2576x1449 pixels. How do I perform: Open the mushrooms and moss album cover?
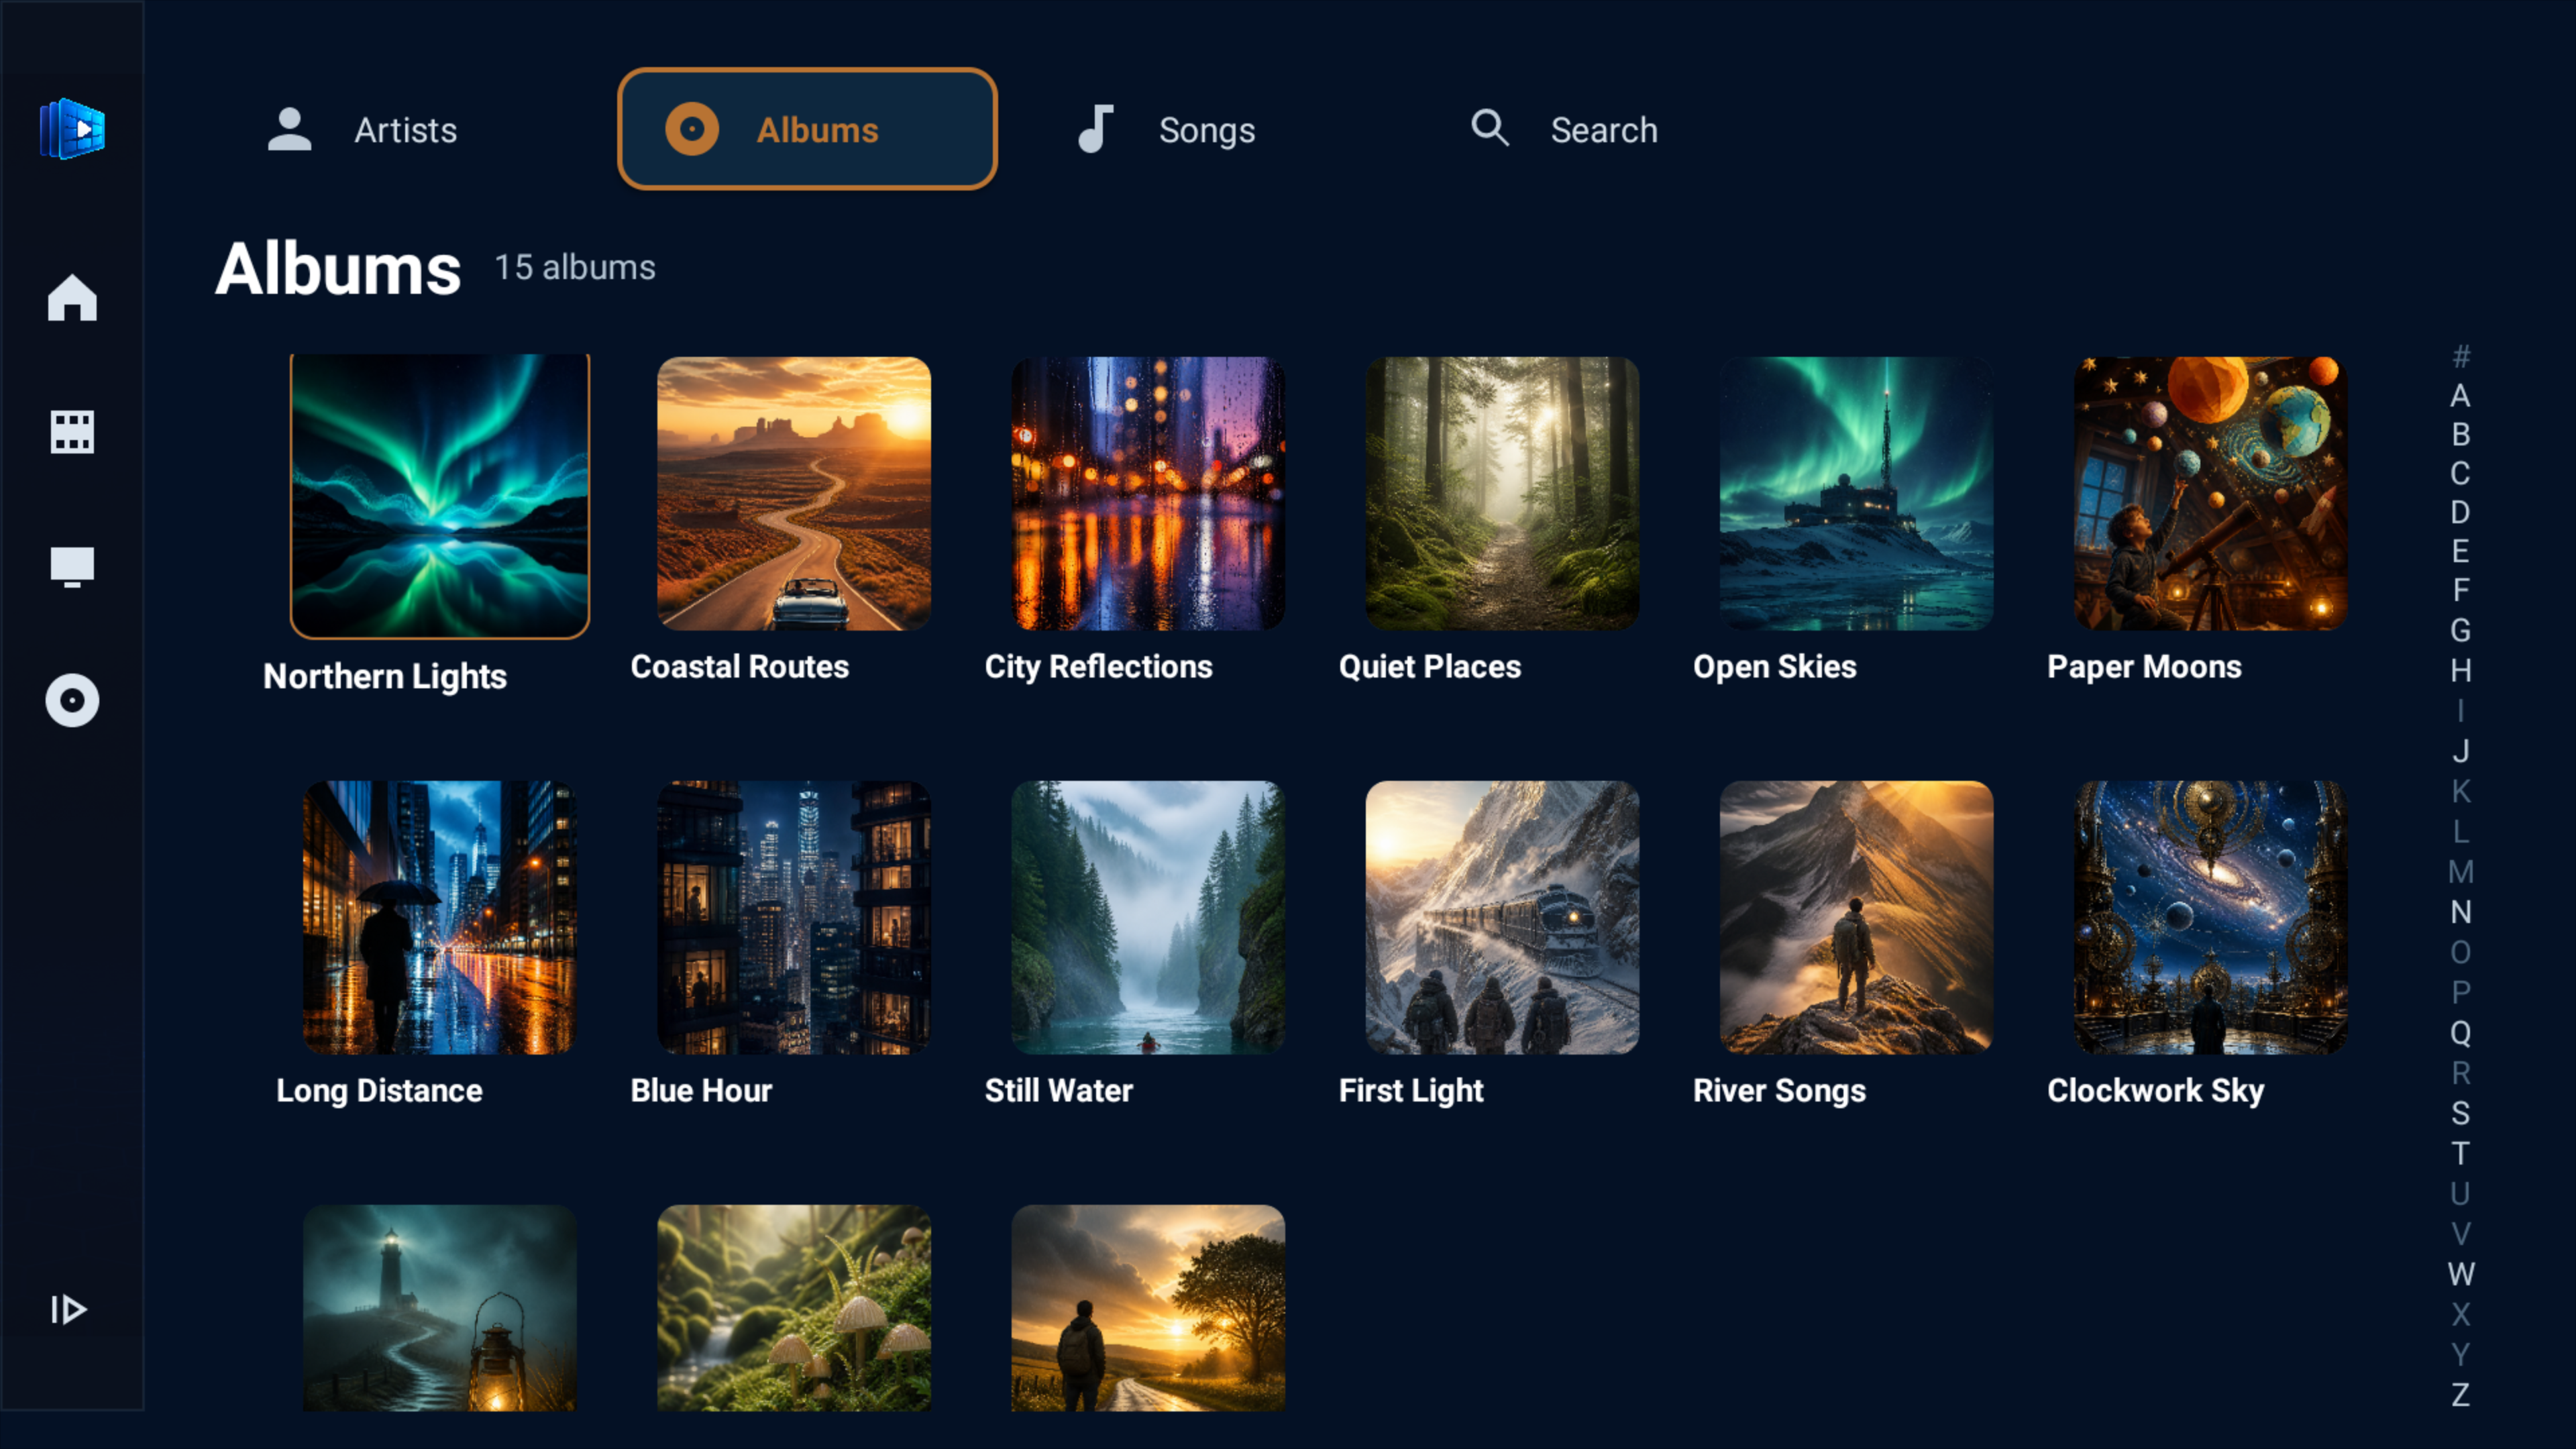click(x=794, y=1308)
